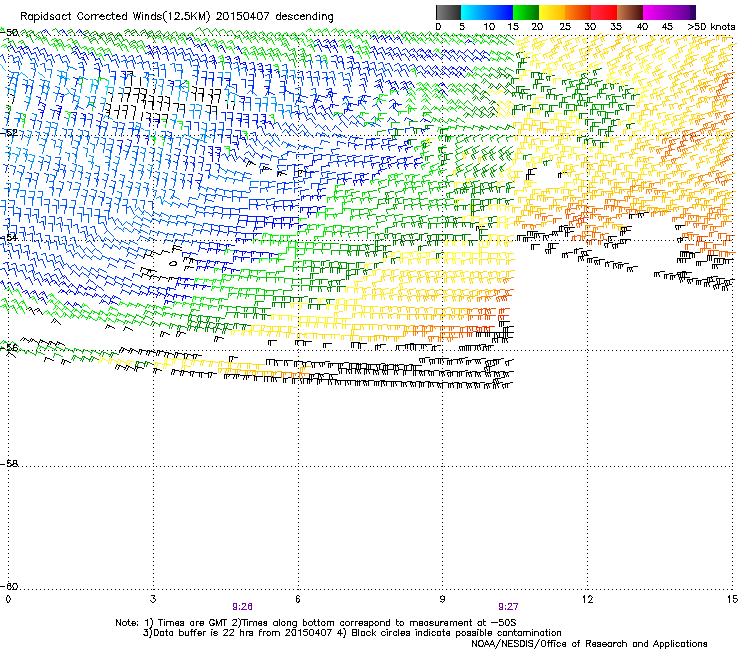Click the longitude axis label 6
The image size is (740, 650).
point(298,599)
